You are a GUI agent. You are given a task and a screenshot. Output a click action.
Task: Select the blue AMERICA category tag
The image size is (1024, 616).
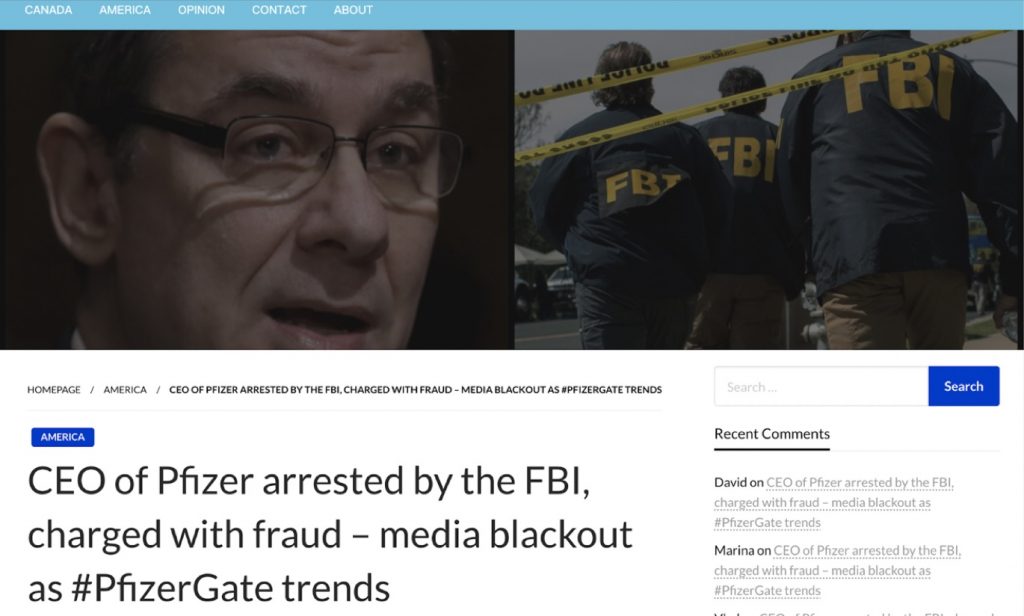coord(63,437)
